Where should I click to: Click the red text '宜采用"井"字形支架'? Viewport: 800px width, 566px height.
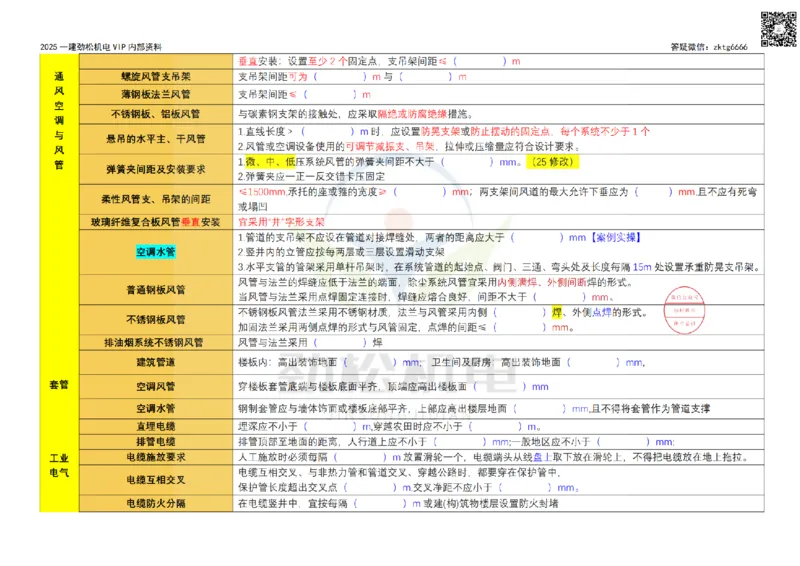coord(282,222)
